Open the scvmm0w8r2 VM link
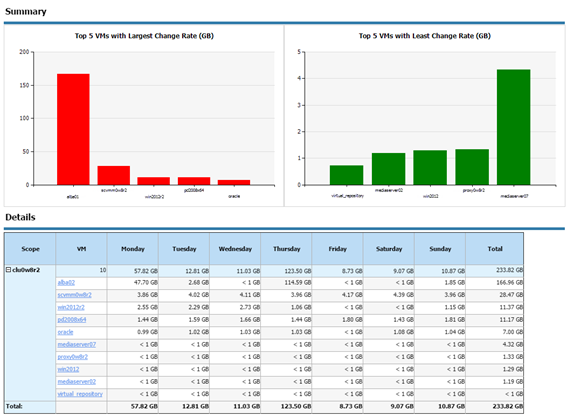This screenshot has height=417, width=567. point(74,295)
